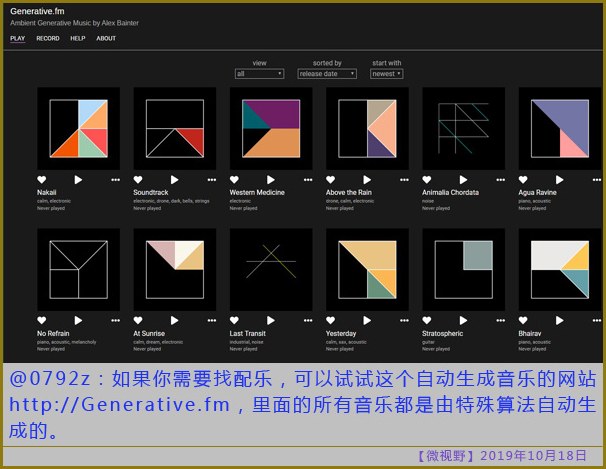606x469 pixels.
Task: Play Last Transit
Action: tap(271, 320)
